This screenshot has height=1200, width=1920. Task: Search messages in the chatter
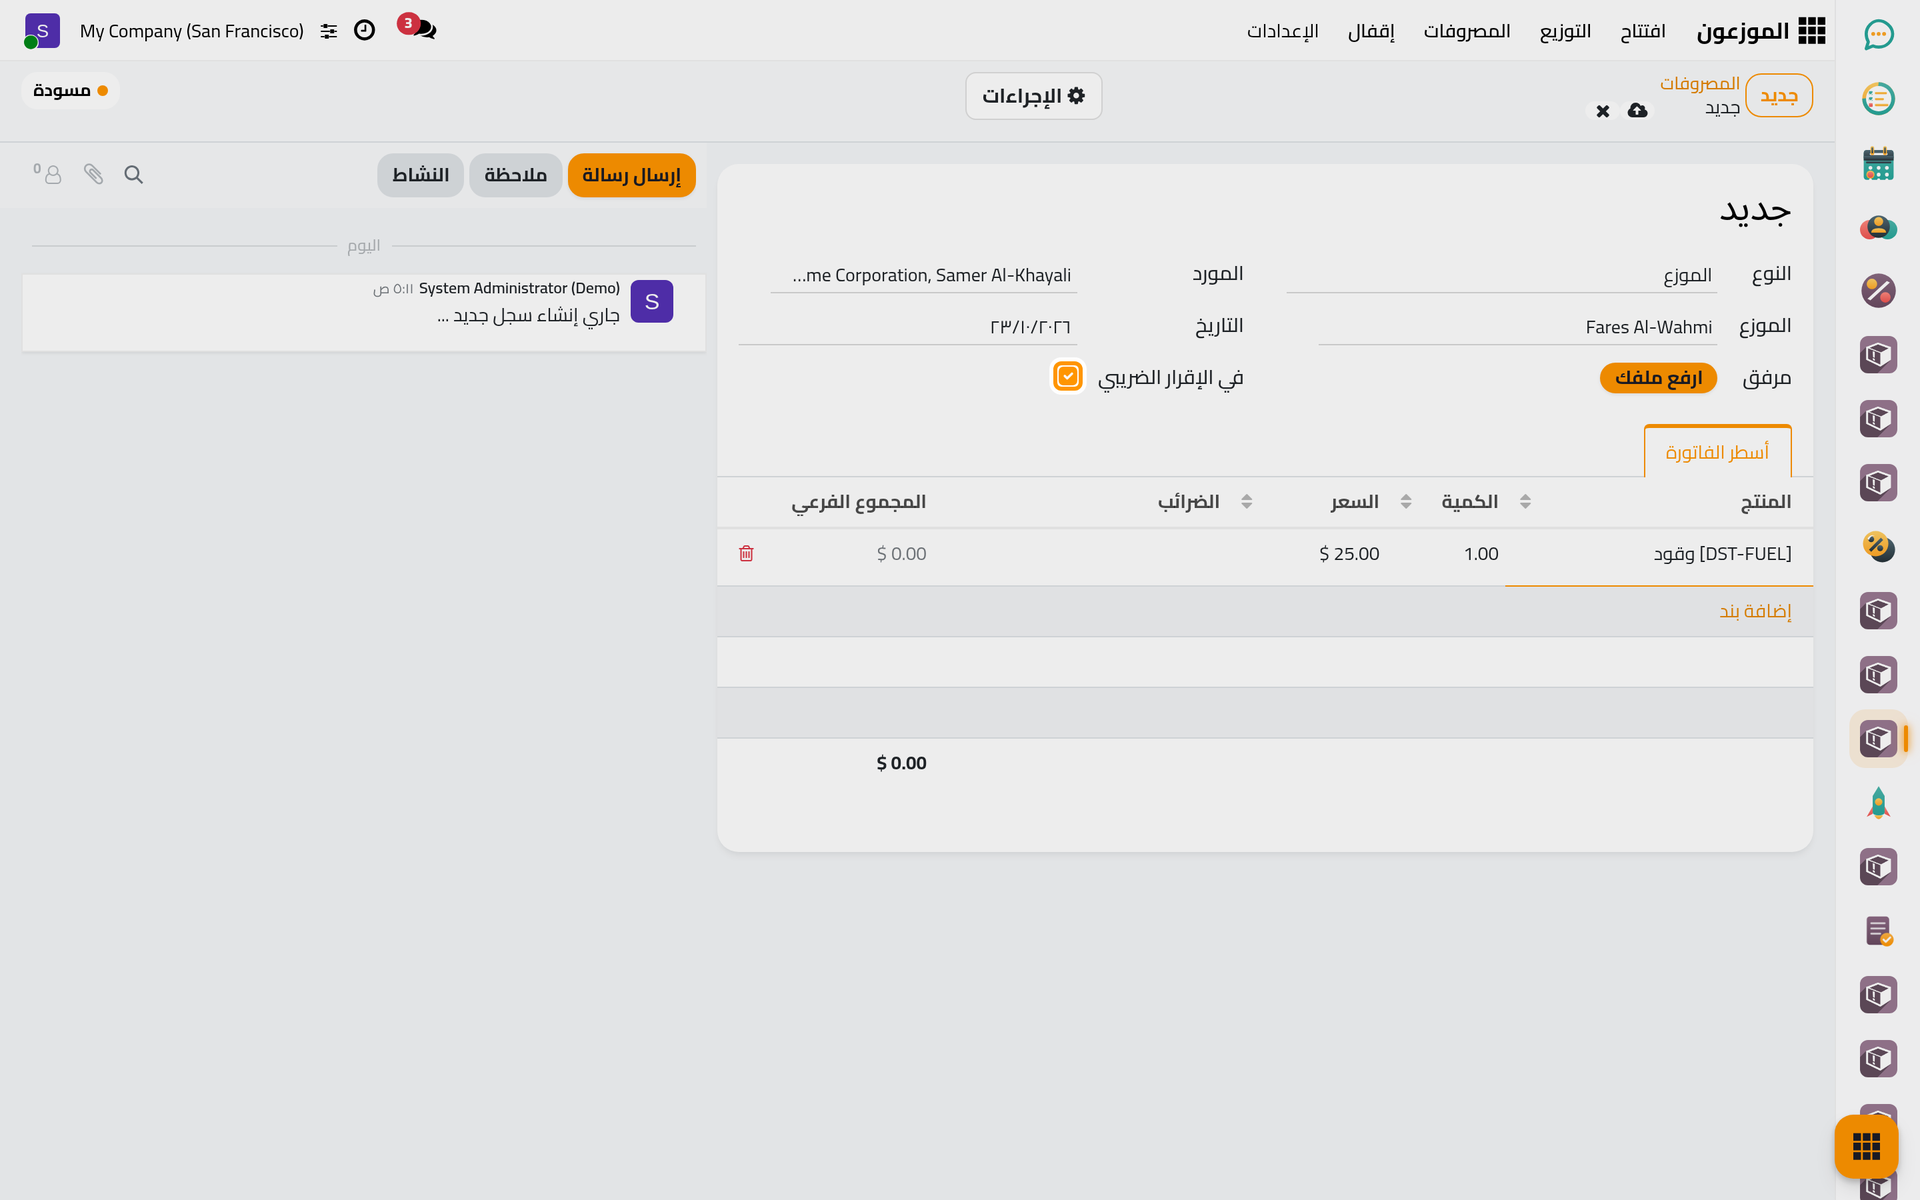(133, 175)
